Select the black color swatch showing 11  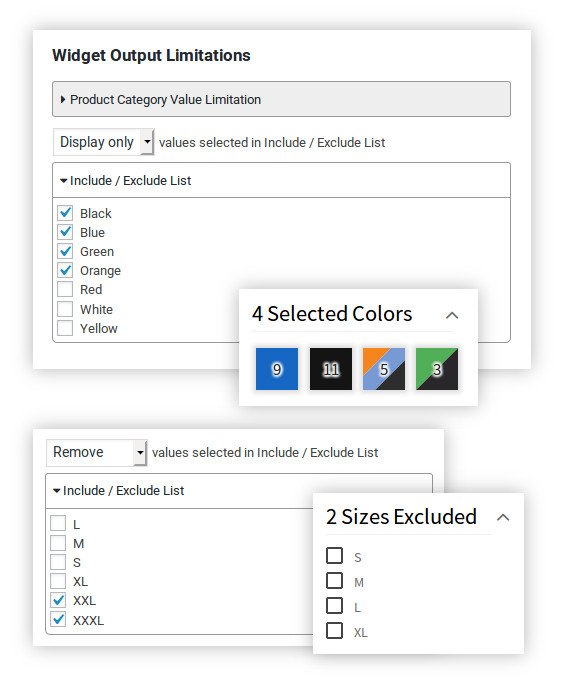[331, 369]
